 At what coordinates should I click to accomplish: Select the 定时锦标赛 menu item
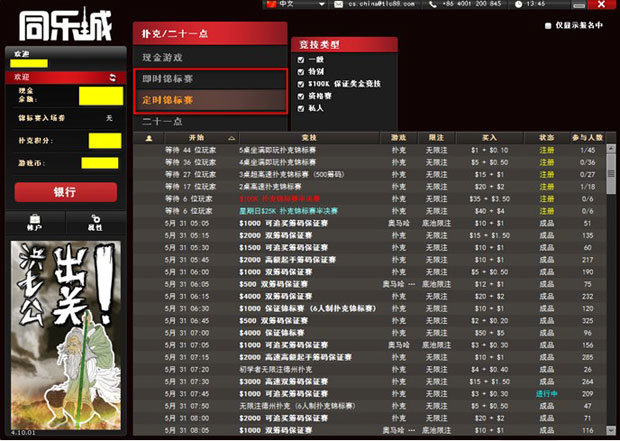[x=210, y=100]
